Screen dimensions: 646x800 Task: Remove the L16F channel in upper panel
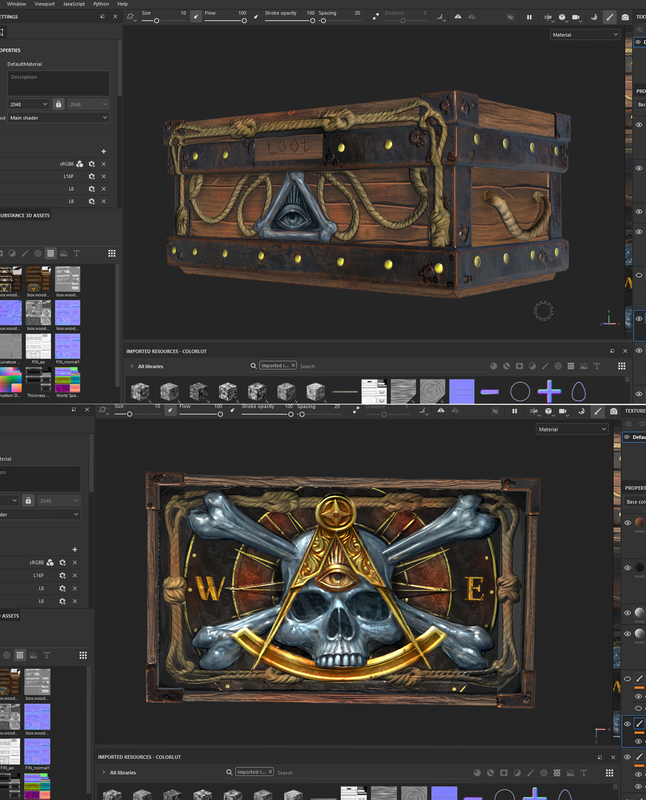104,176
